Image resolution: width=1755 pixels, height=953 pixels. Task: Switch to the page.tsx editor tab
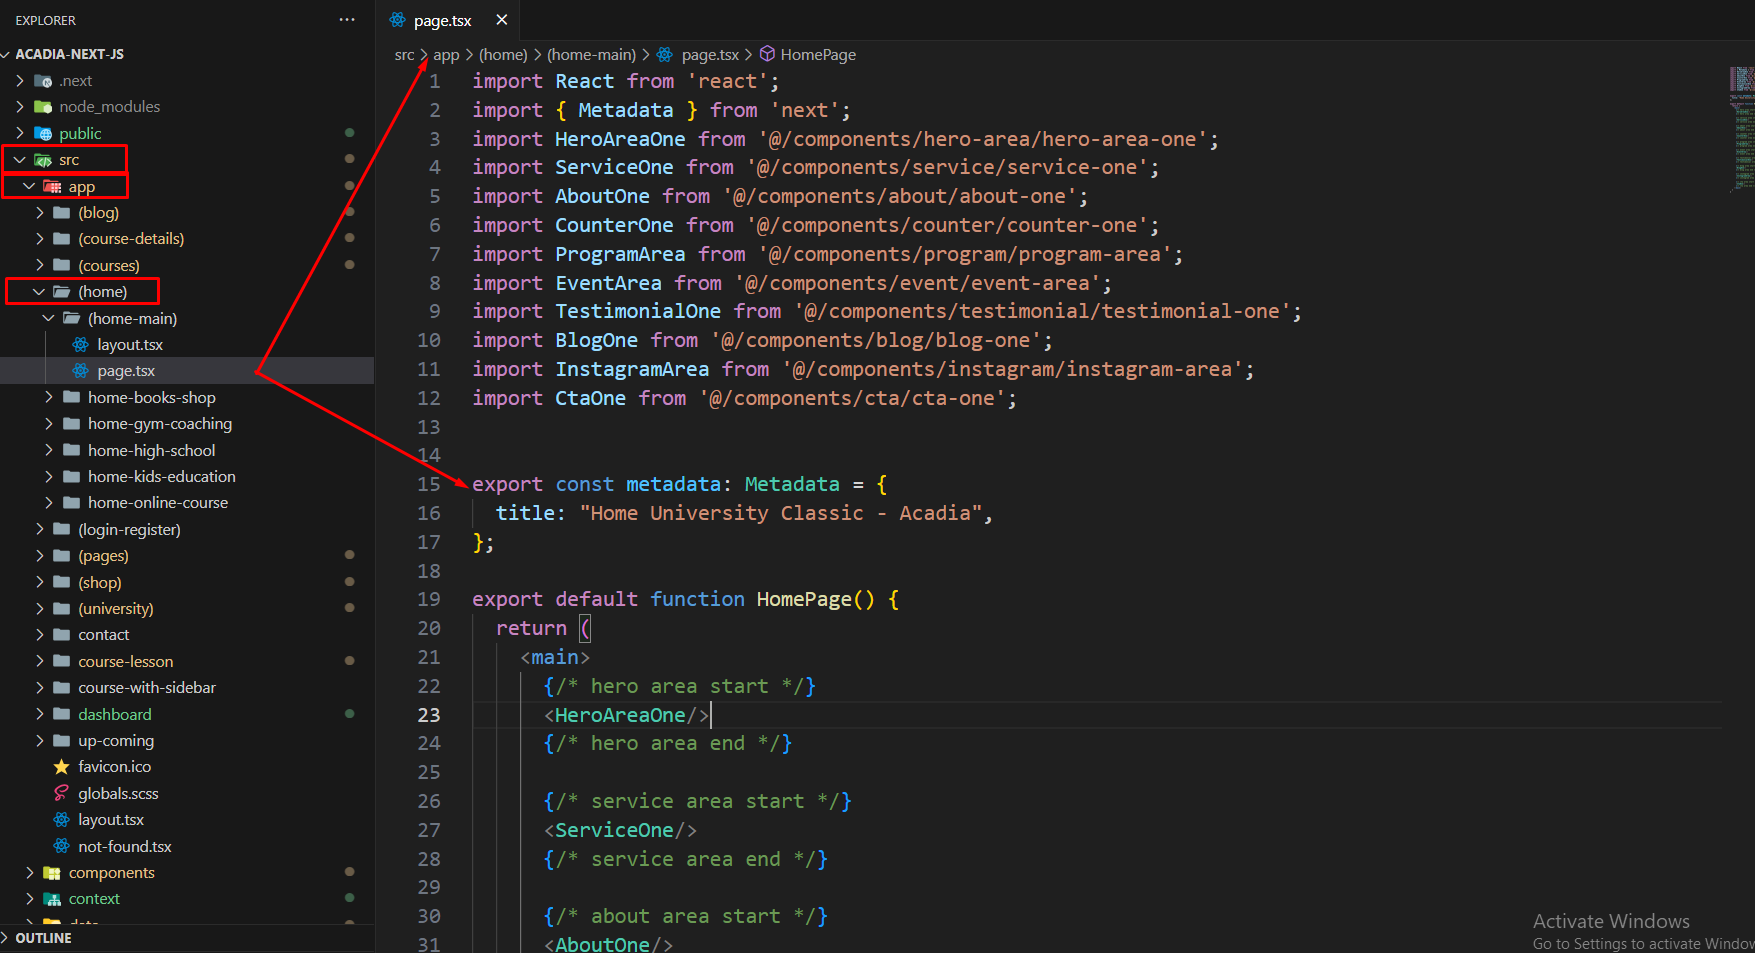pyautogui.click(x=442, y=20)
